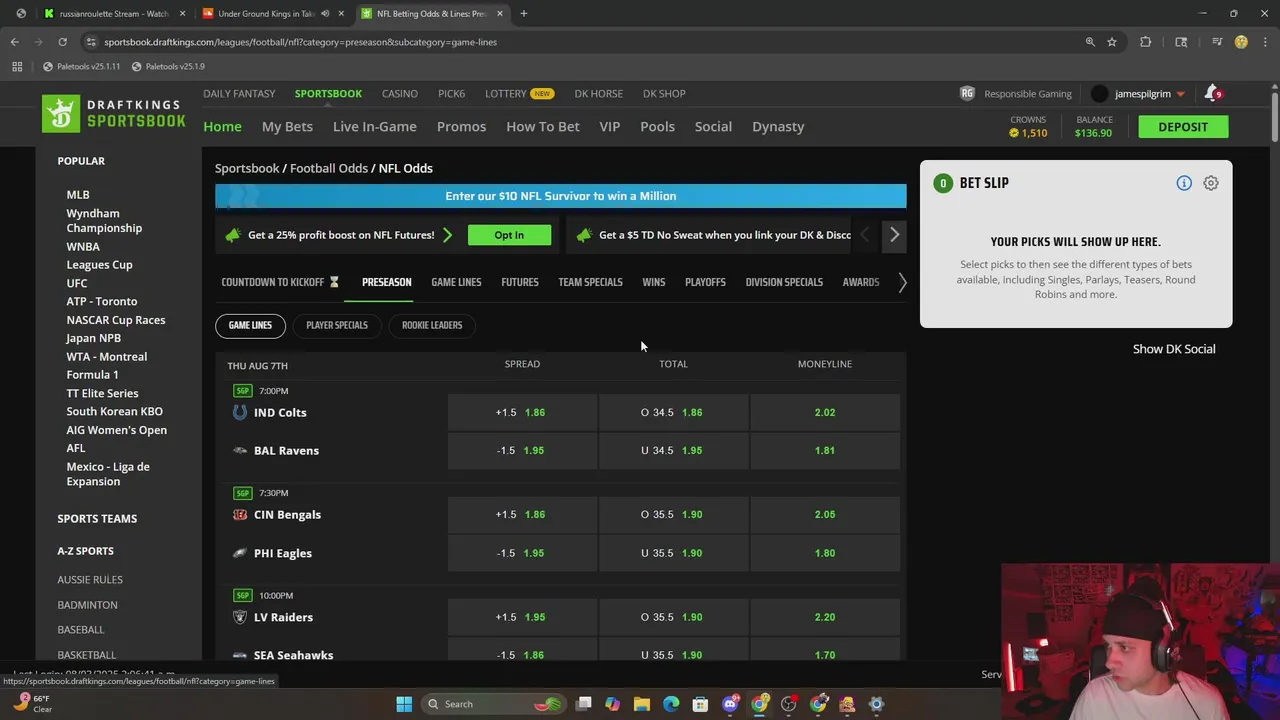Expand the 25% profit boost promo chevron
Screen dimensions: 1280x720
(447, 235)
